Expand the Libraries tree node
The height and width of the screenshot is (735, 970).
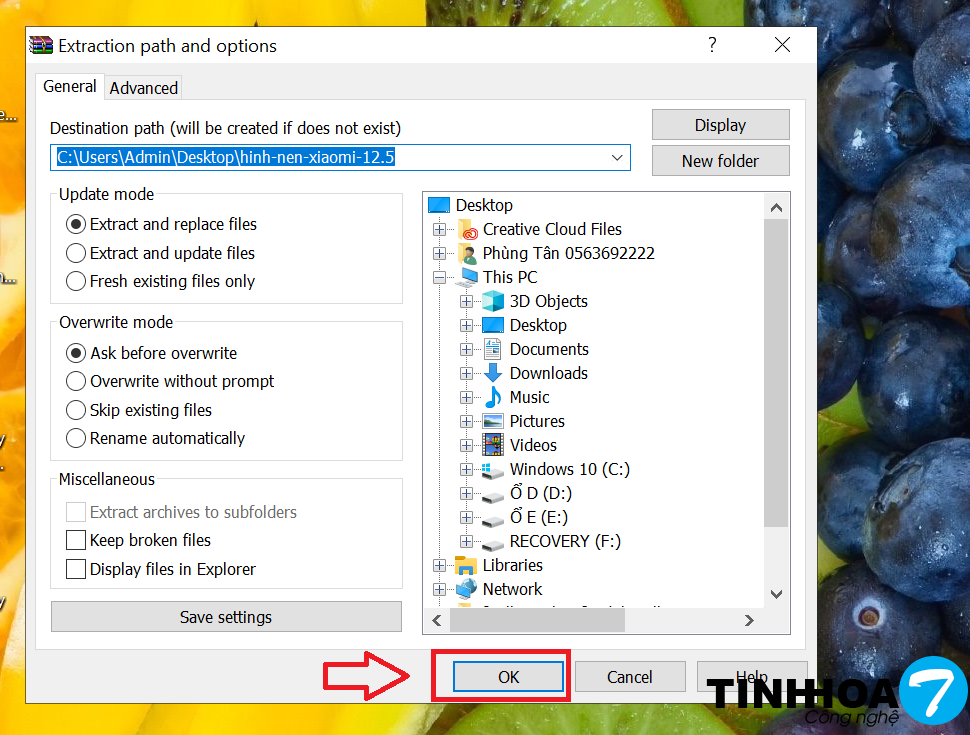click(x=439, y=565)
